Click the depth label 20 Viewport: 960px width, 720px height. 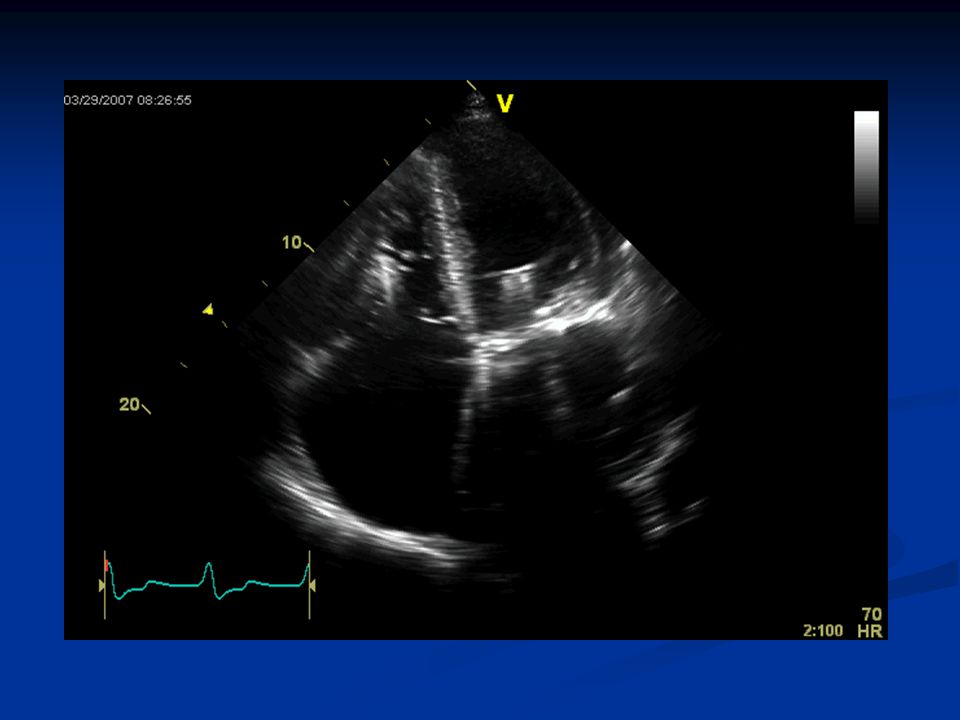point(129,404)
